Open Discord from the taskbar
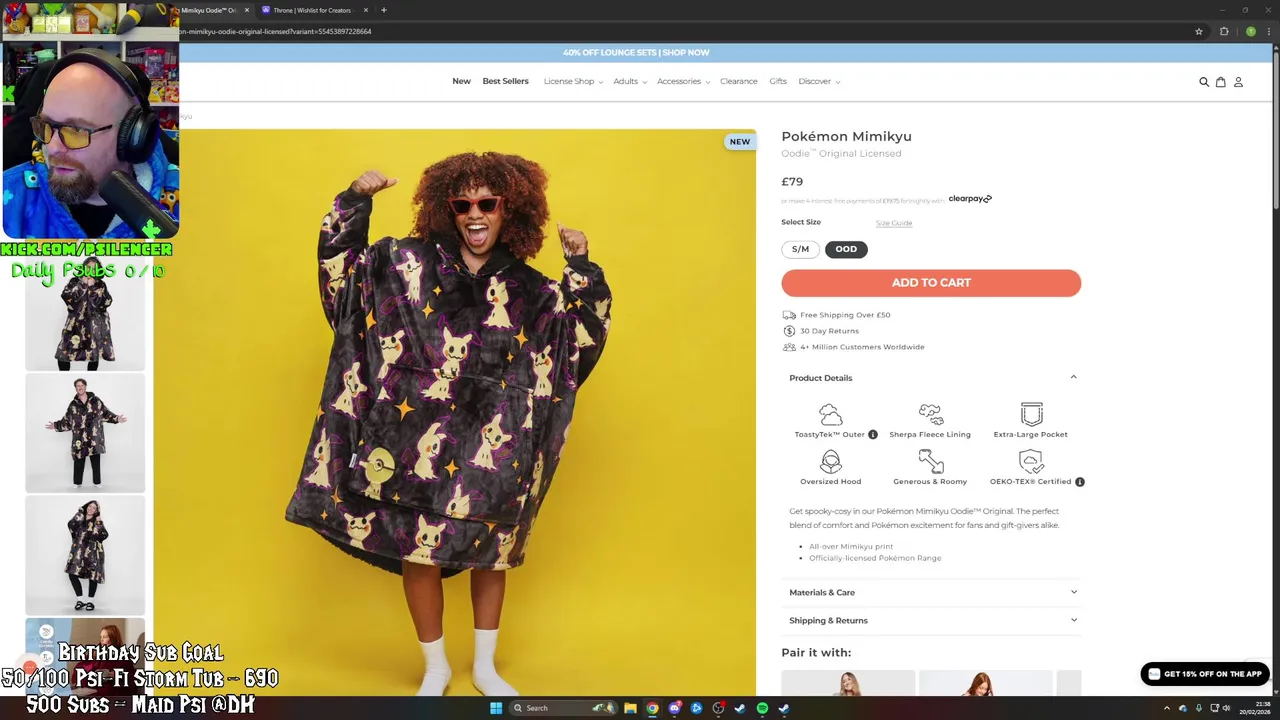 click(x=674, y=708)
